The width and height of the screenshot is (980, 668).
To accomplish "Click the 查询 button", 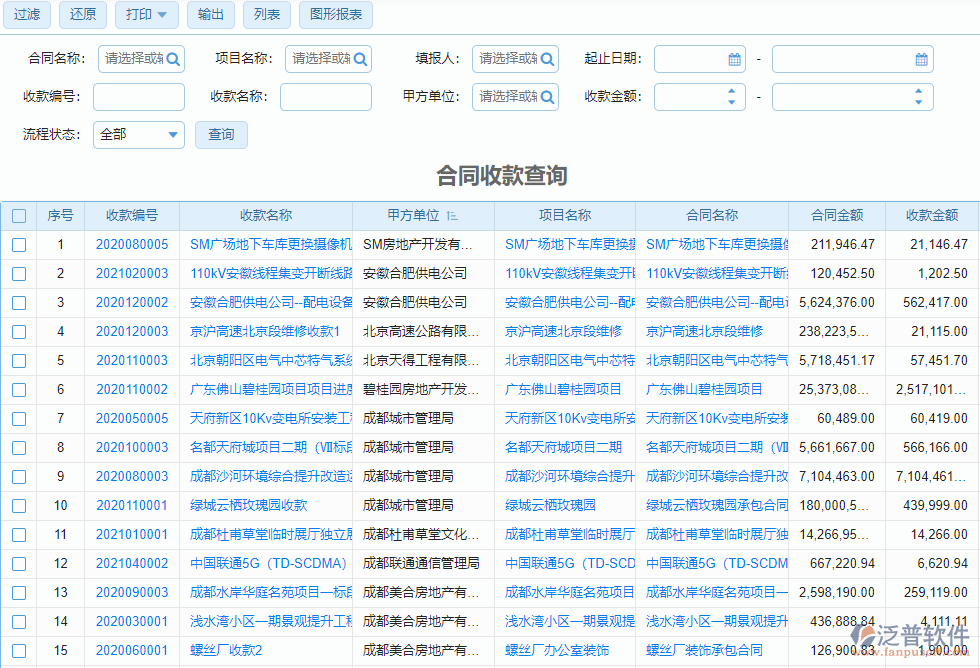I will click(221, 134).
